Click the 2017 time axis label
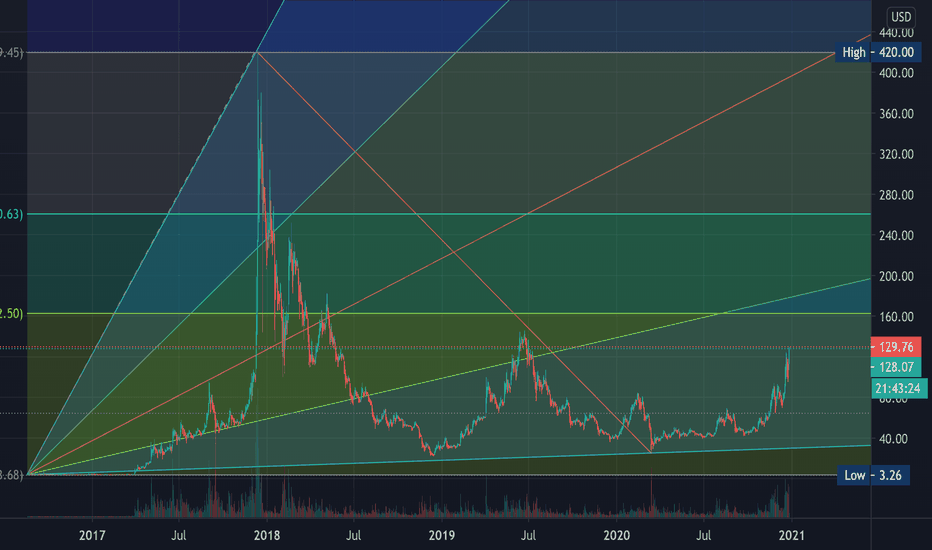Viewport: 932px width, 550px height. pos(92,535)
